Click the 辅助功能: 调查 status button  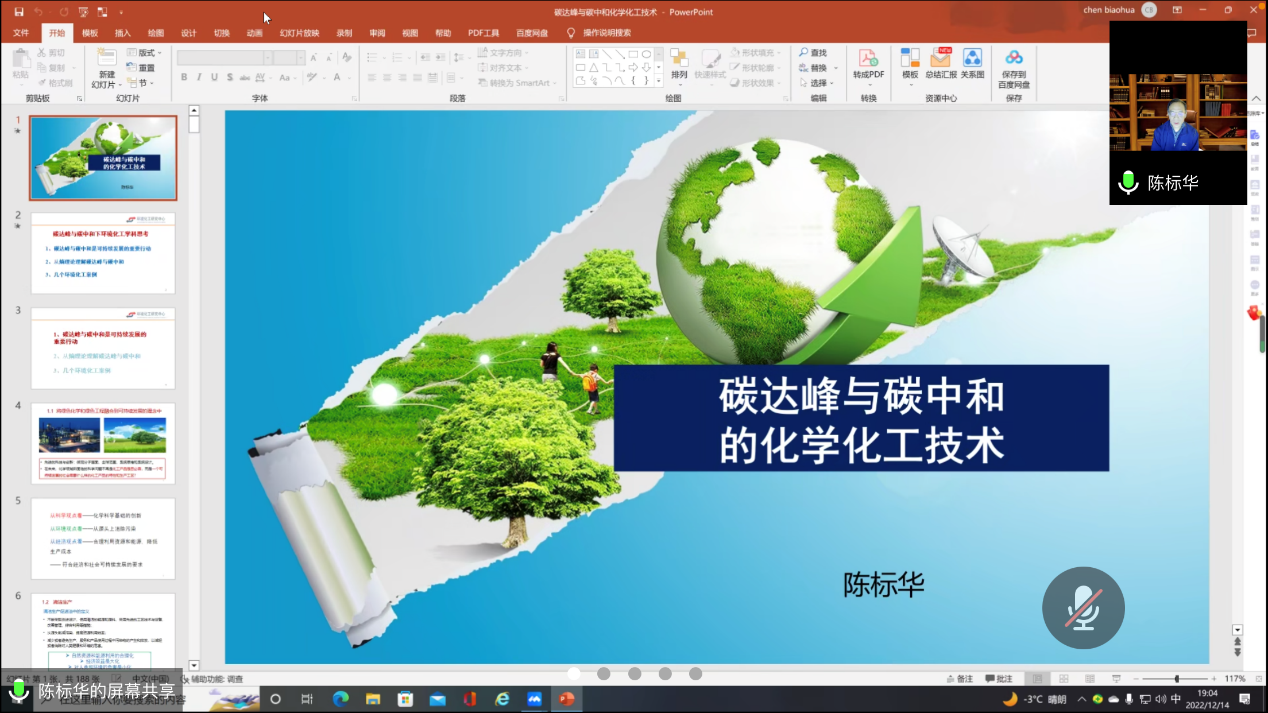(x=210, y=679)
